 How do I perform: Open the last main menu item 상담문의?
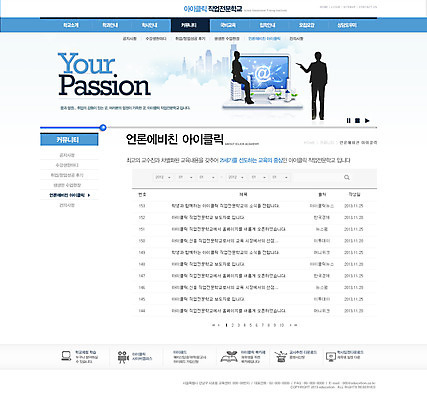[347, 25]
